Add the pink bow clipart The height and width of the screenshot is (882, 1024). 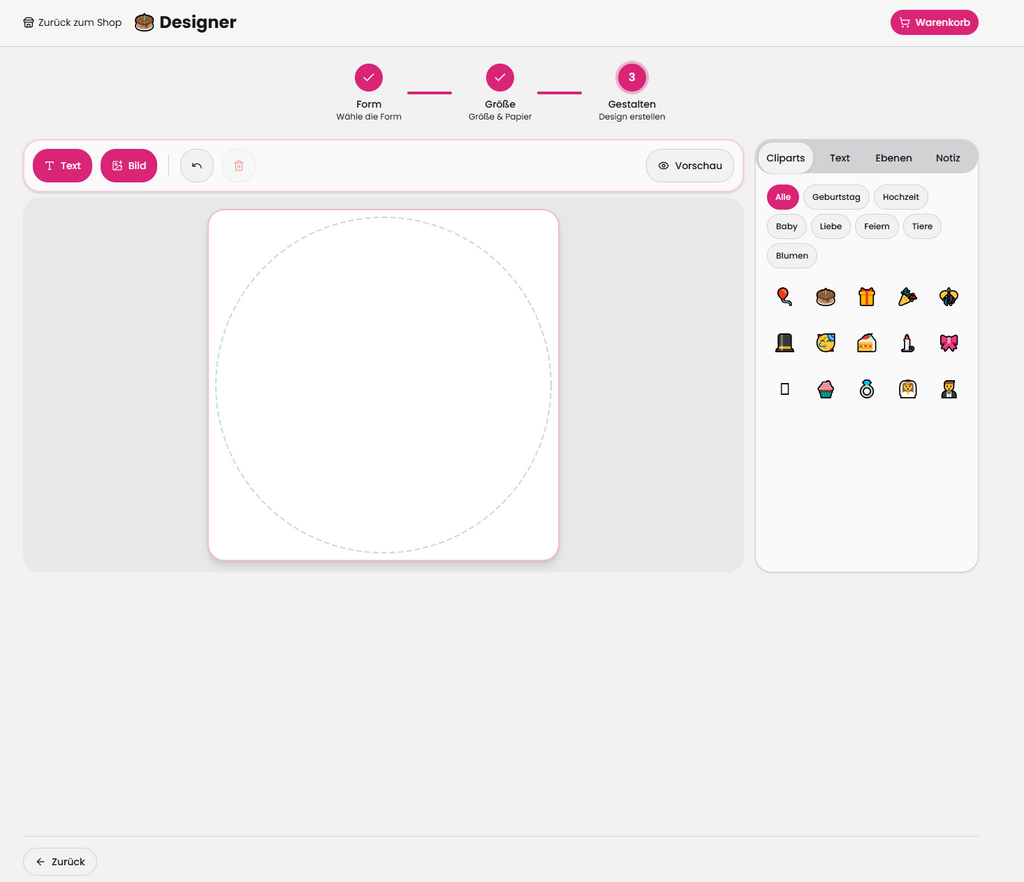pos(948,343)
